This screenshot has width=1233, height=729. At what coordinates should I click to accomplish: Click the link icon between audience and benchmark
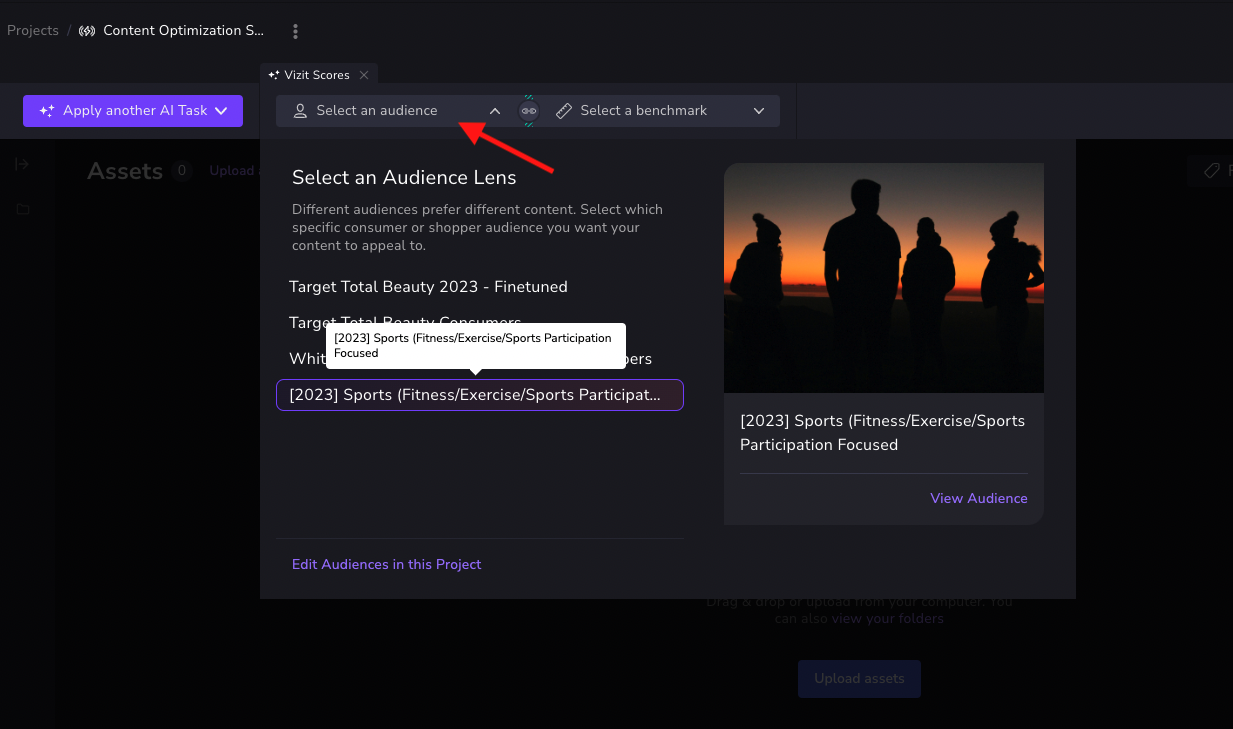[x=529, y=111]
